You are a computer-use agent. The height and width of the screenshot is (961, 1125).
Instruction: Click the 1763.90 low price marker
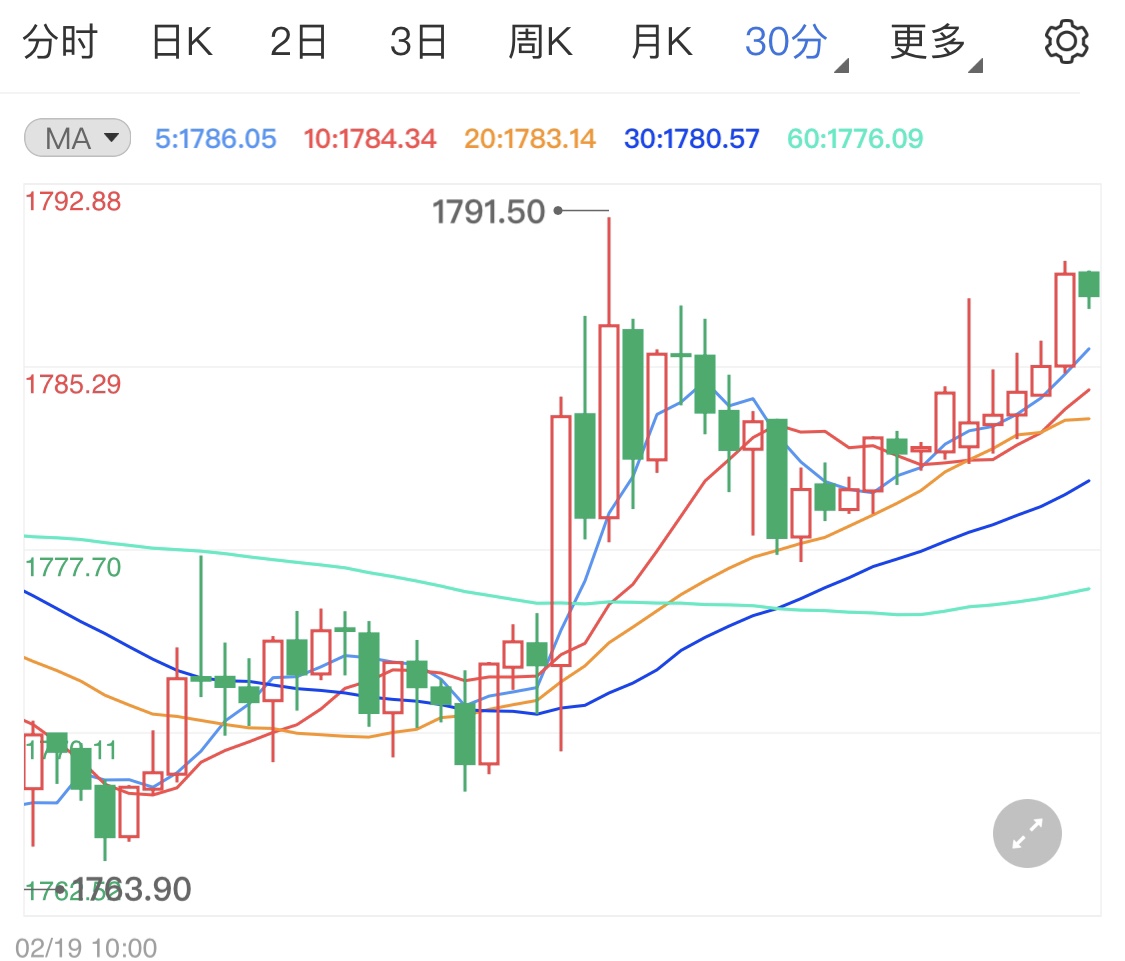pos(130,888)
